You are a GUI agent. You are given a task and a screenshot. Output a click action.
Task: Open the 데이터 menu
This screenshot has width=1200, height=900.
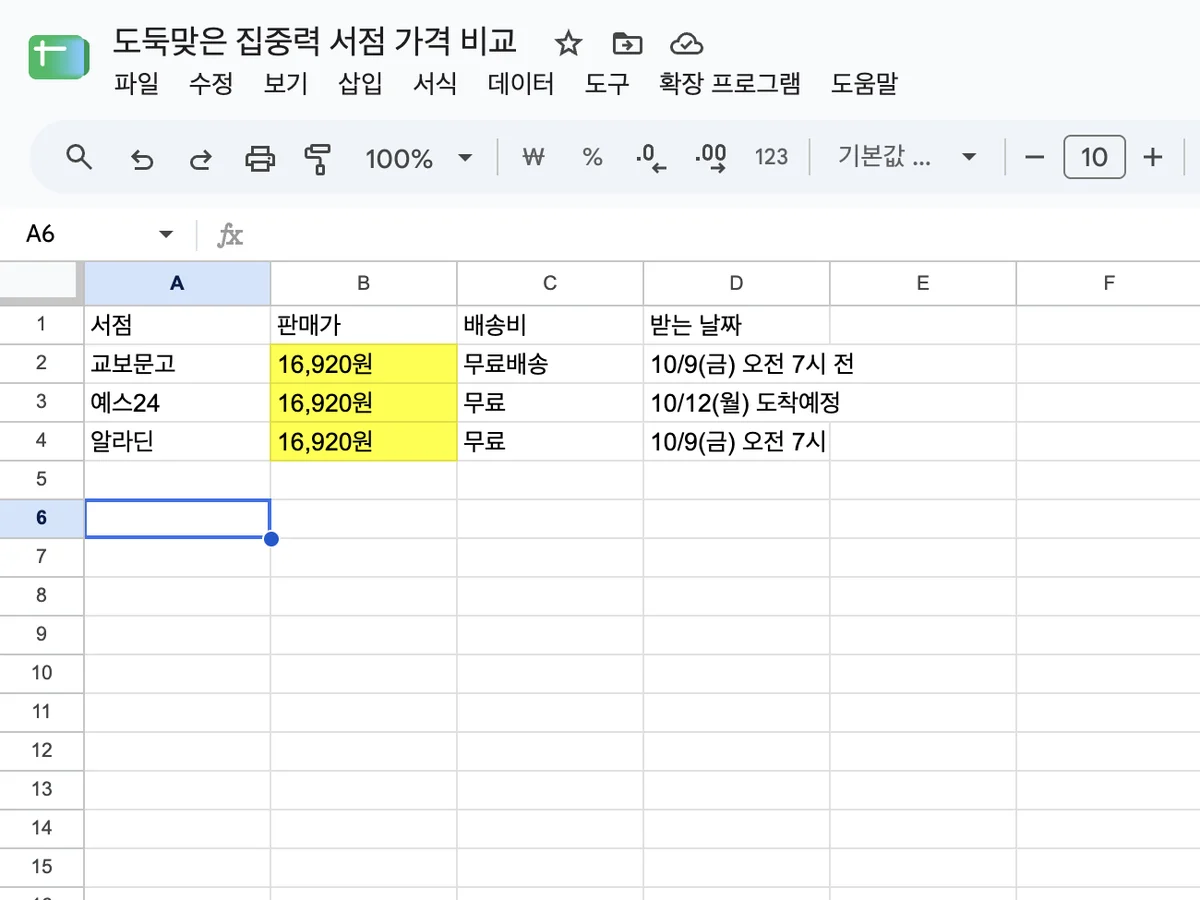coord(521,84)
